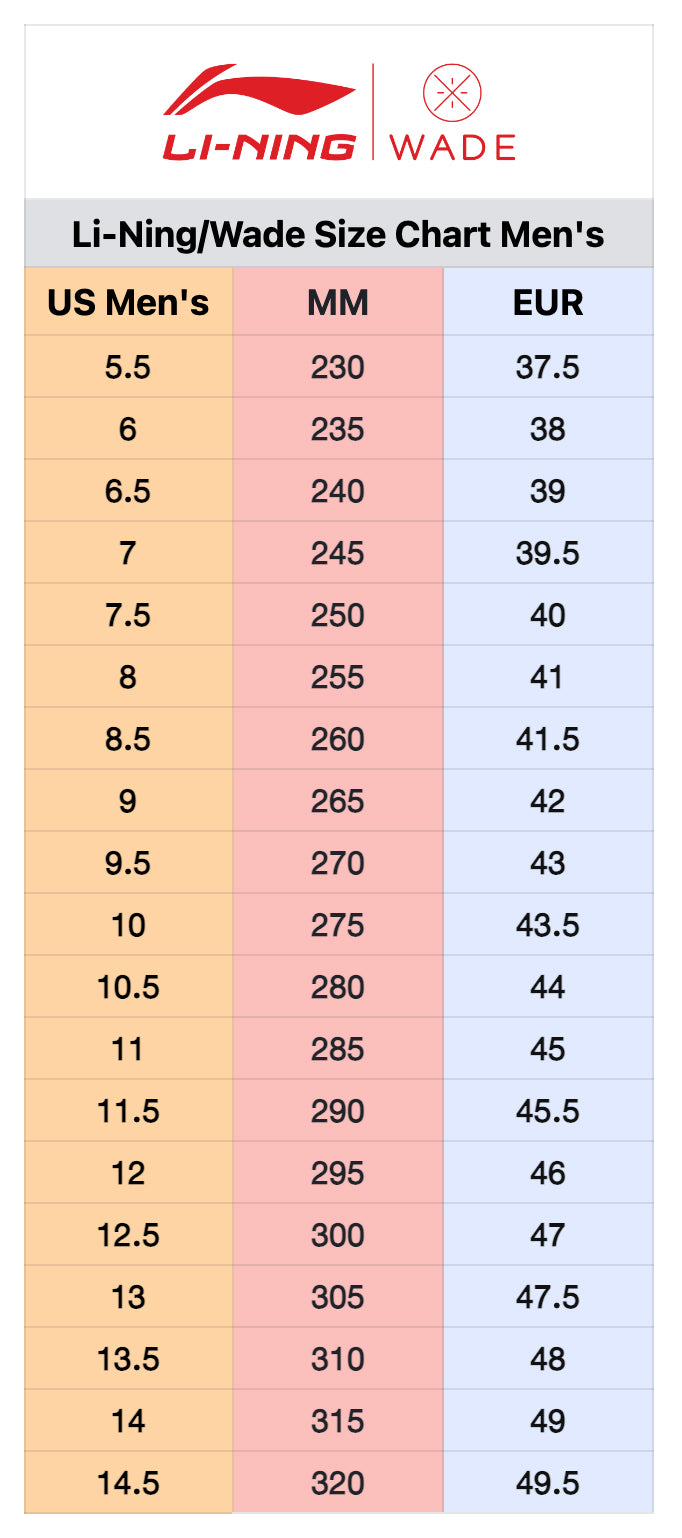
Task: Click US Men's size 12.5 cell
Action: coord(128,1235)
